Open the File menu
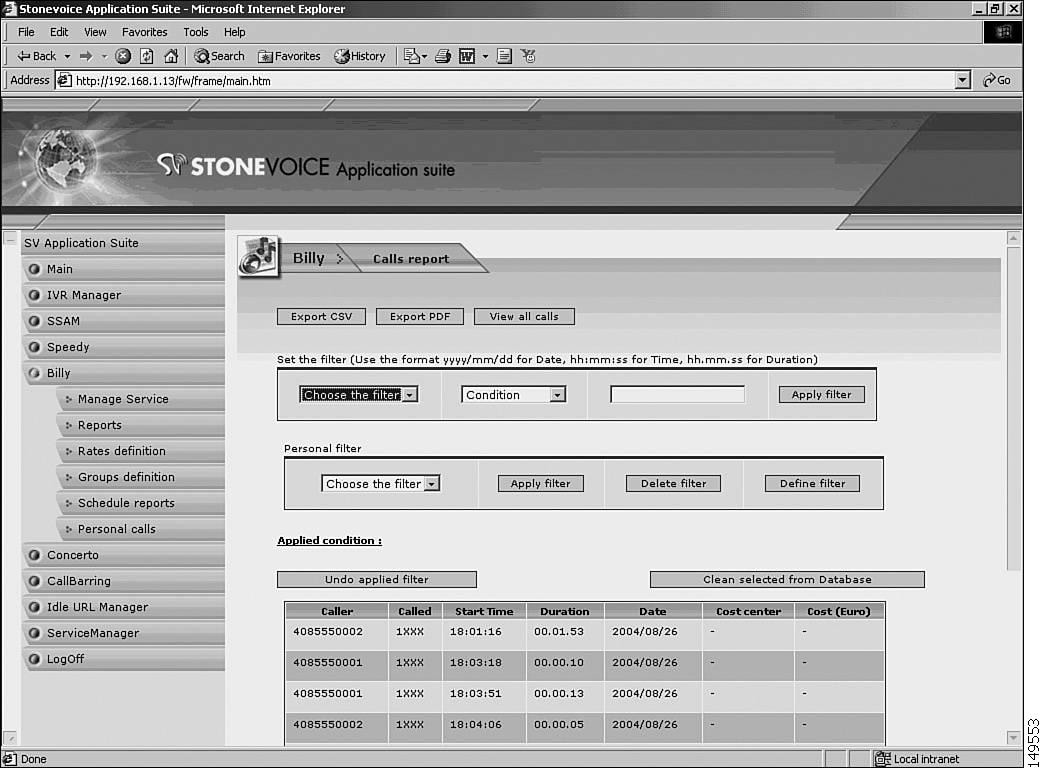This screenshot has height=768, width=1041. tap(26, 32)
